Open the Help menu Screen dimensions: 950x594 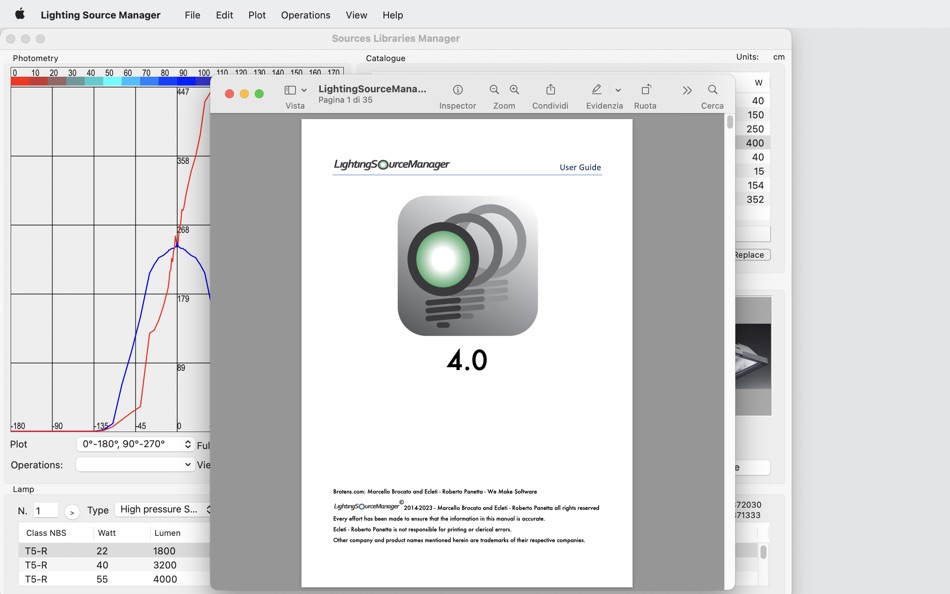click(x=393, y=15)
